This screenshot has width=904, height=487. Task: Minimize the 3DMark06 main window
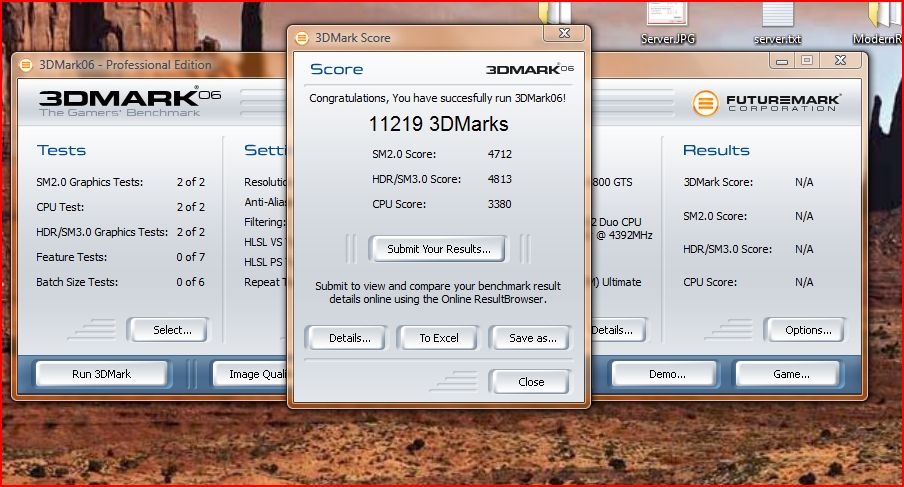click(782, 61)
